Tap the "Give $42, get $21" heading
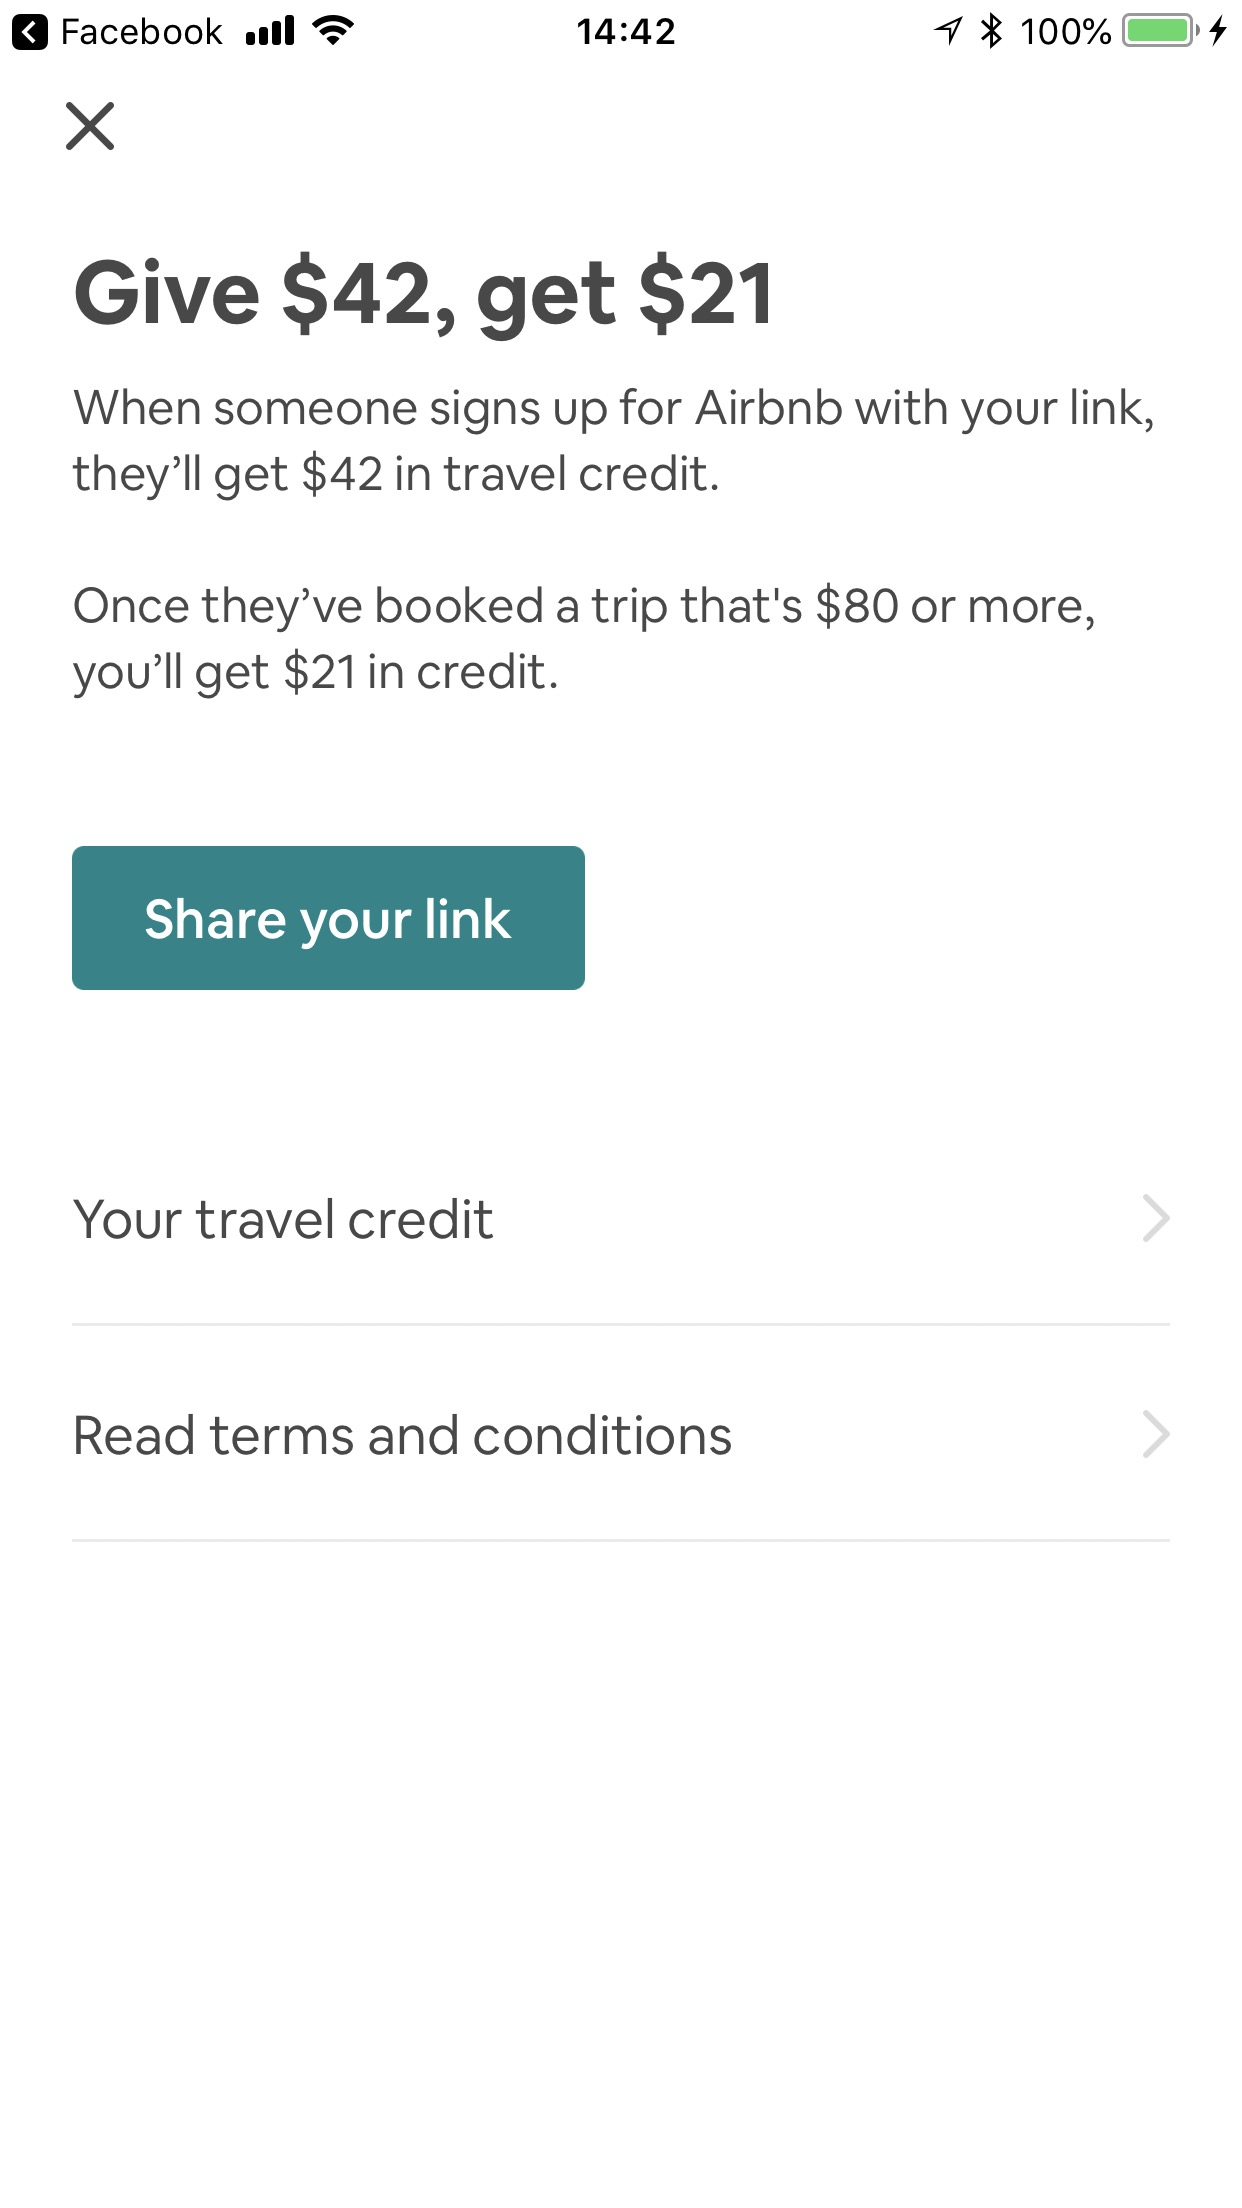 pos(424,294)
